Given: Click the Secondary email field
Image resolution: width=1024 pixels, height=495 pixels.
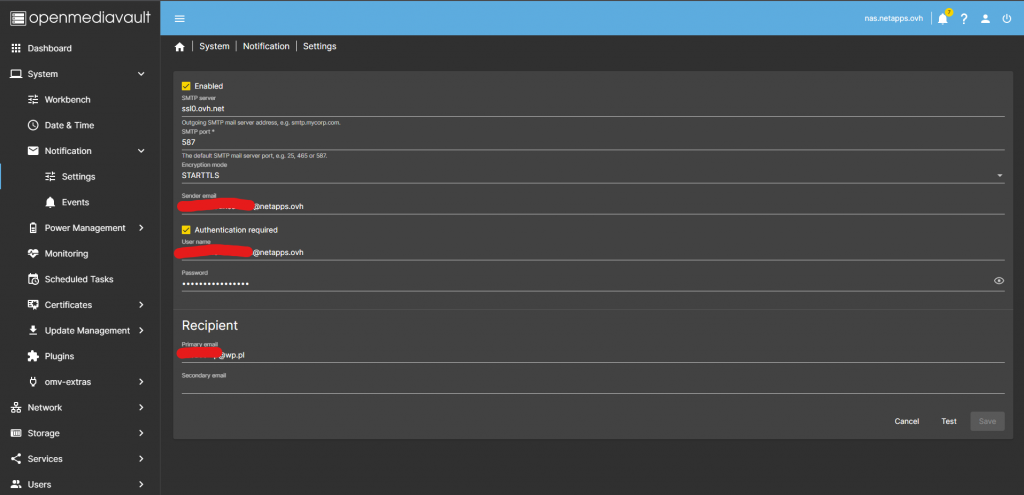Looking at the screenshot, I should (x=592, y=386).
